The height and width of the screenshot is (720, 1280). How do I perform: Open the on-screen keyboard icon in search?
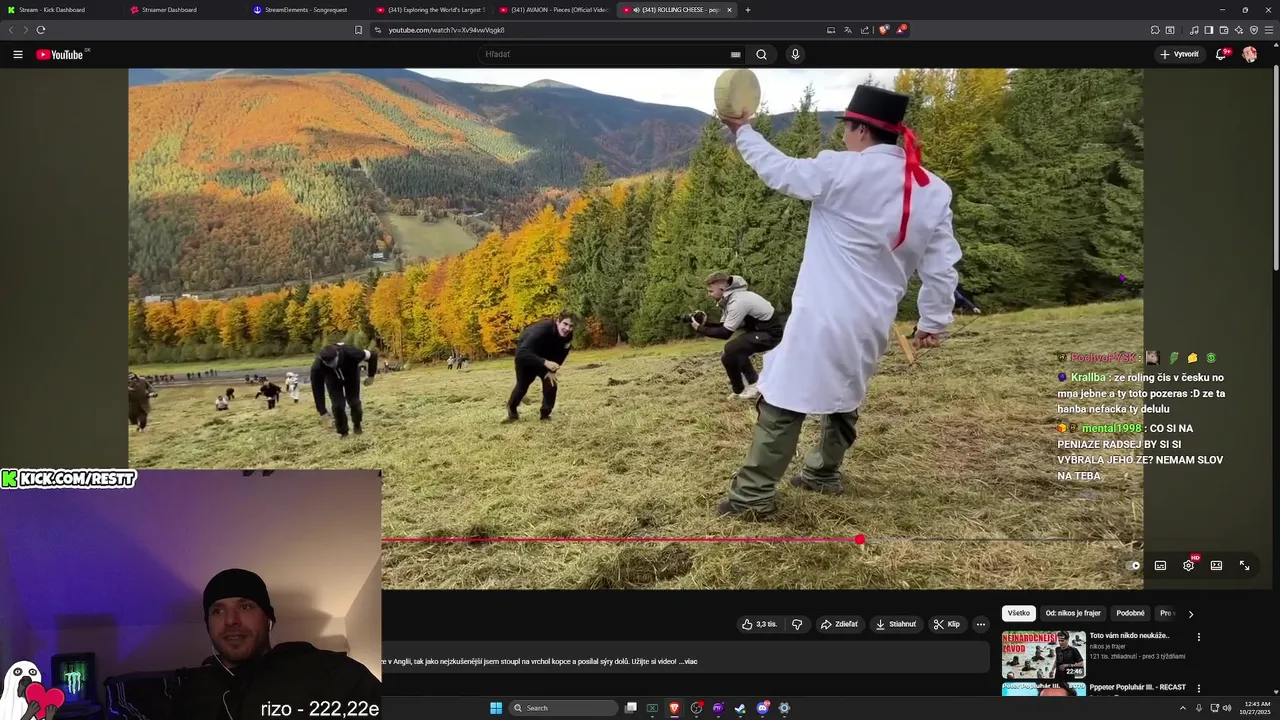[735, 55]
